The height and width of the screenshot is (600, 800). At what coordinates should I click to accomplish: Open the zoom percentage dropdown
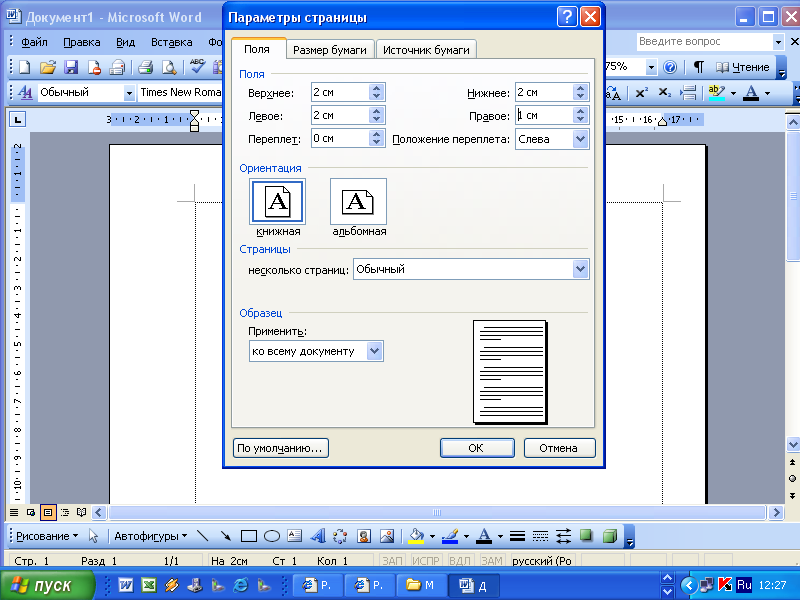pyautogui.click(x=651, y=67)
